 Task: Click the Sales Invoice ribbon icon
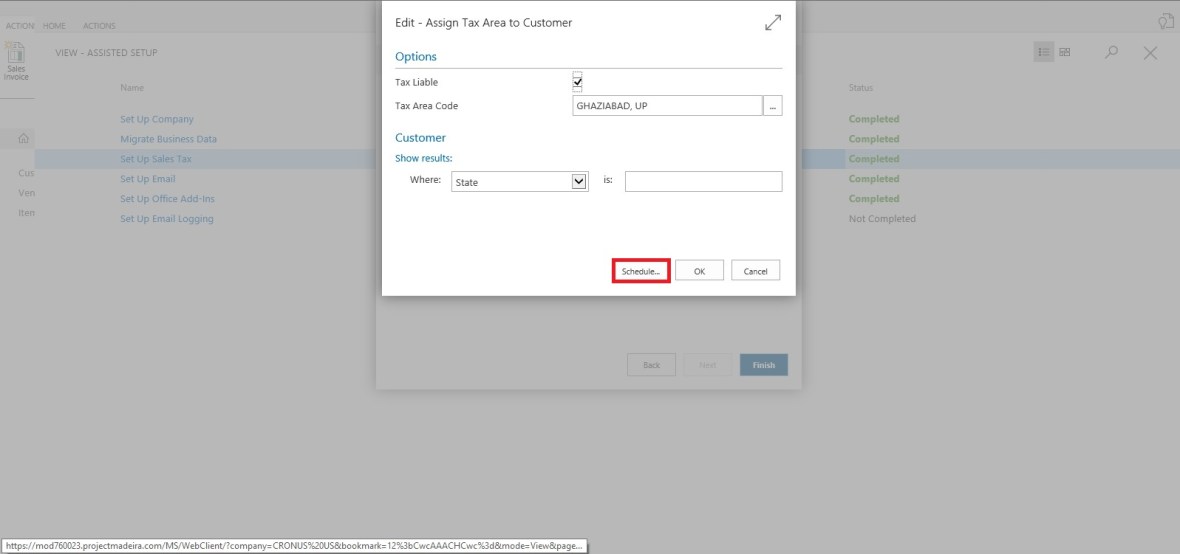[x=16, y=67]
